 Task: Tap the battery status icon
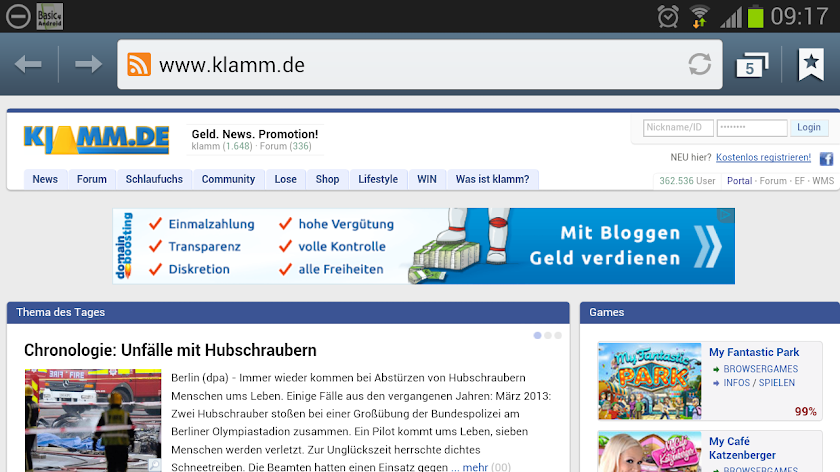(x=755, y=16)
